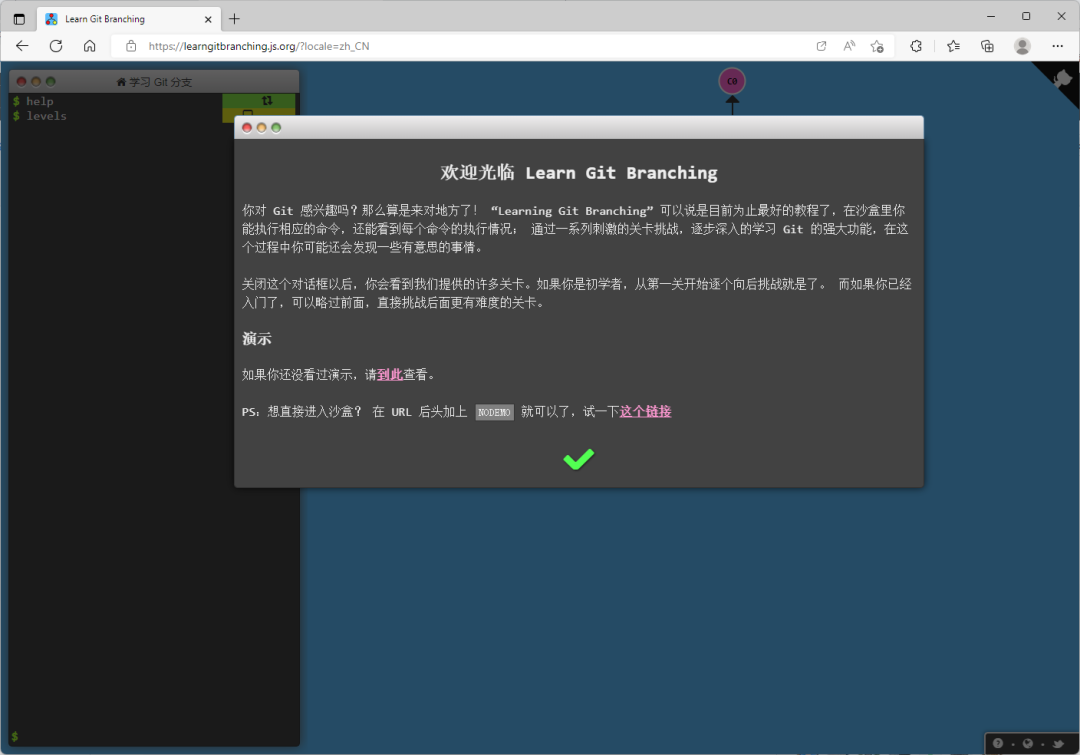
Task: View site information via the lock icon
Action: point(131,46)
